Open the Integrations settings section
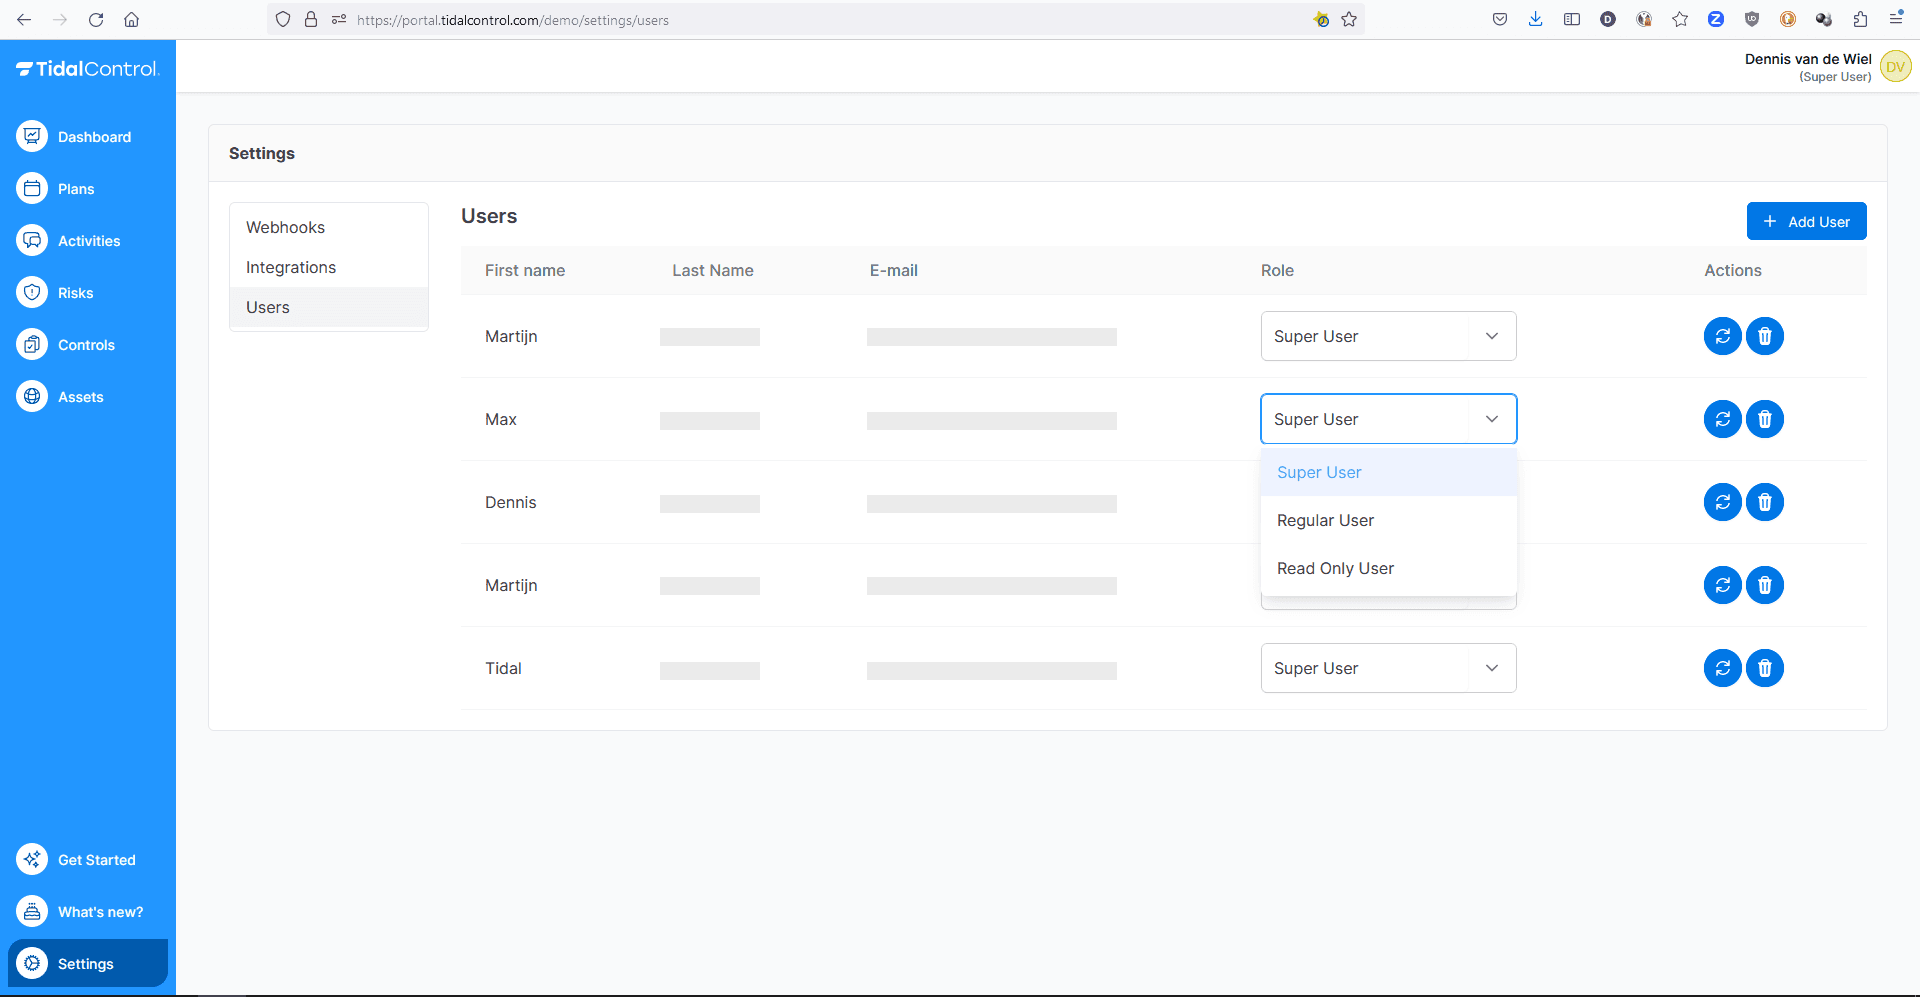 (x=291, y=267)
